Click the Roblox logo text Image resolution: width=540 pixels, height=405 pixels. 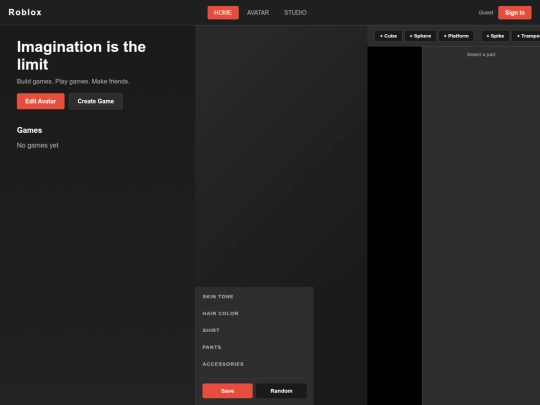pos(25,12)
